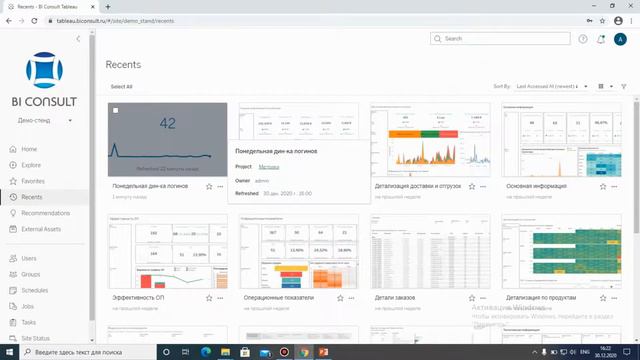The height and width of the screenshot is (360, 640).
Task: Click the sidebar vertical scrollbar
Action: coord(92,178)
